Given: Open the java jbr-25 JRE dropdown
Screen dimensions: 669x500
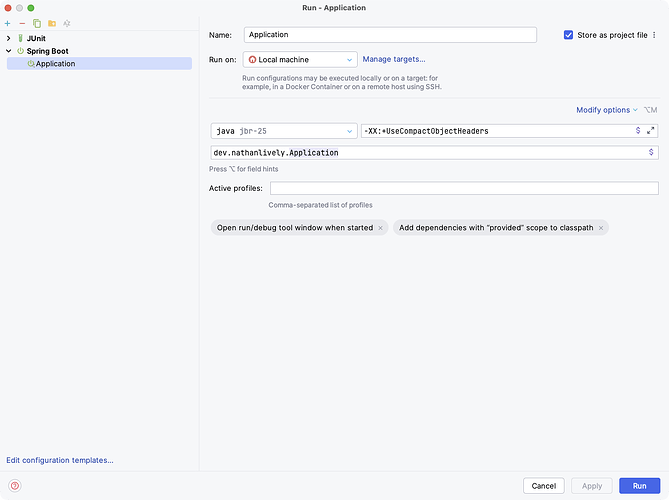Looking at the screenshot, I should [x=284, y=130].
